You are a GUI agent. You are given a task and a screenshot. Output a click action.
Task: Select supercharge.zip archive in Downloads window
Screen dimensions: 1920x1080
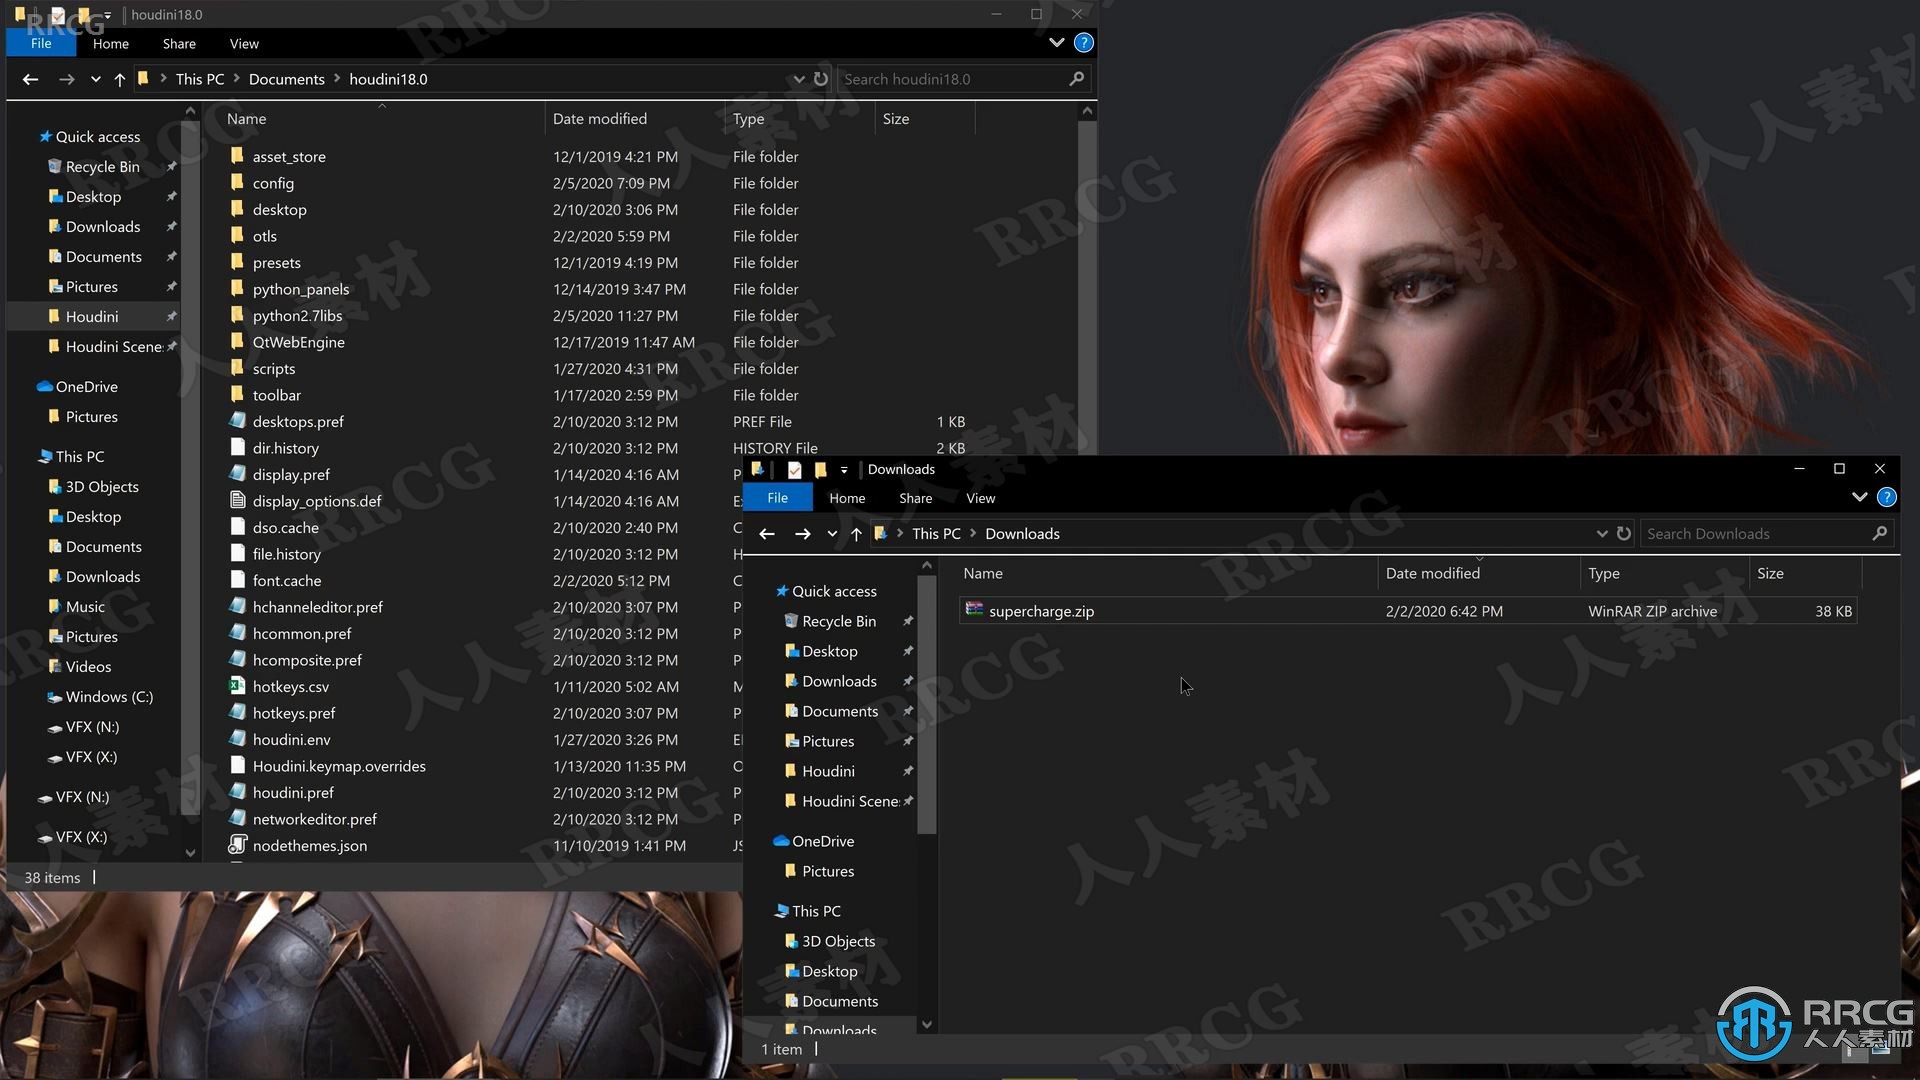point(1040,611)
